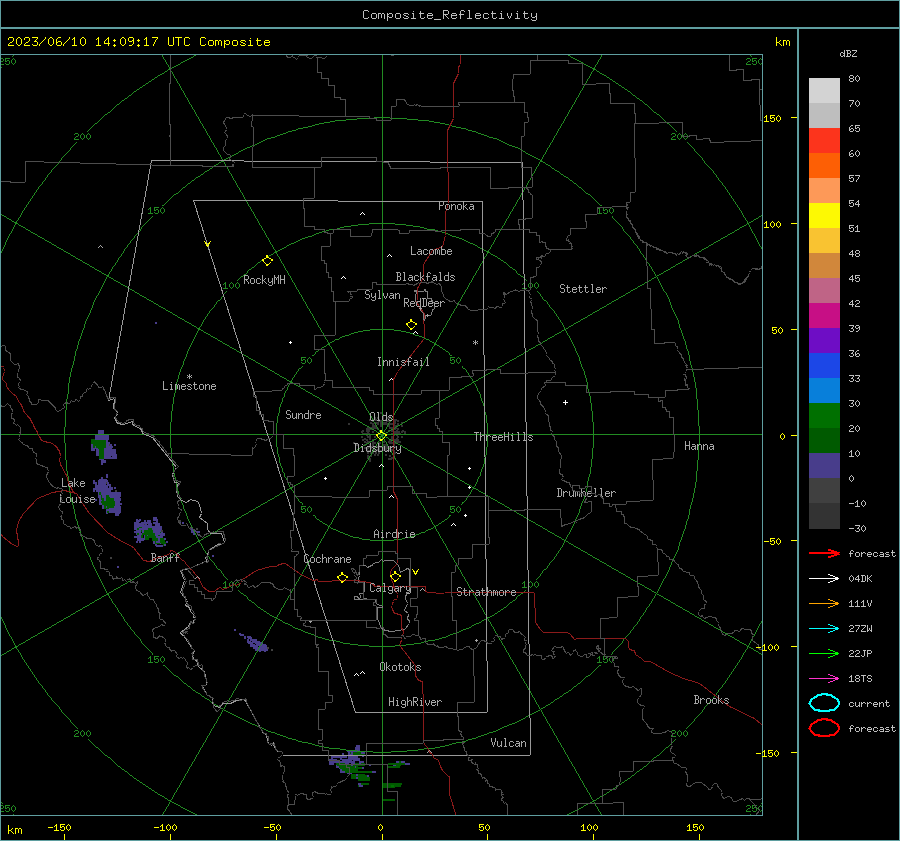The image size is (900, 841).
Task: Click the Banff label
Action: (165, 557)
